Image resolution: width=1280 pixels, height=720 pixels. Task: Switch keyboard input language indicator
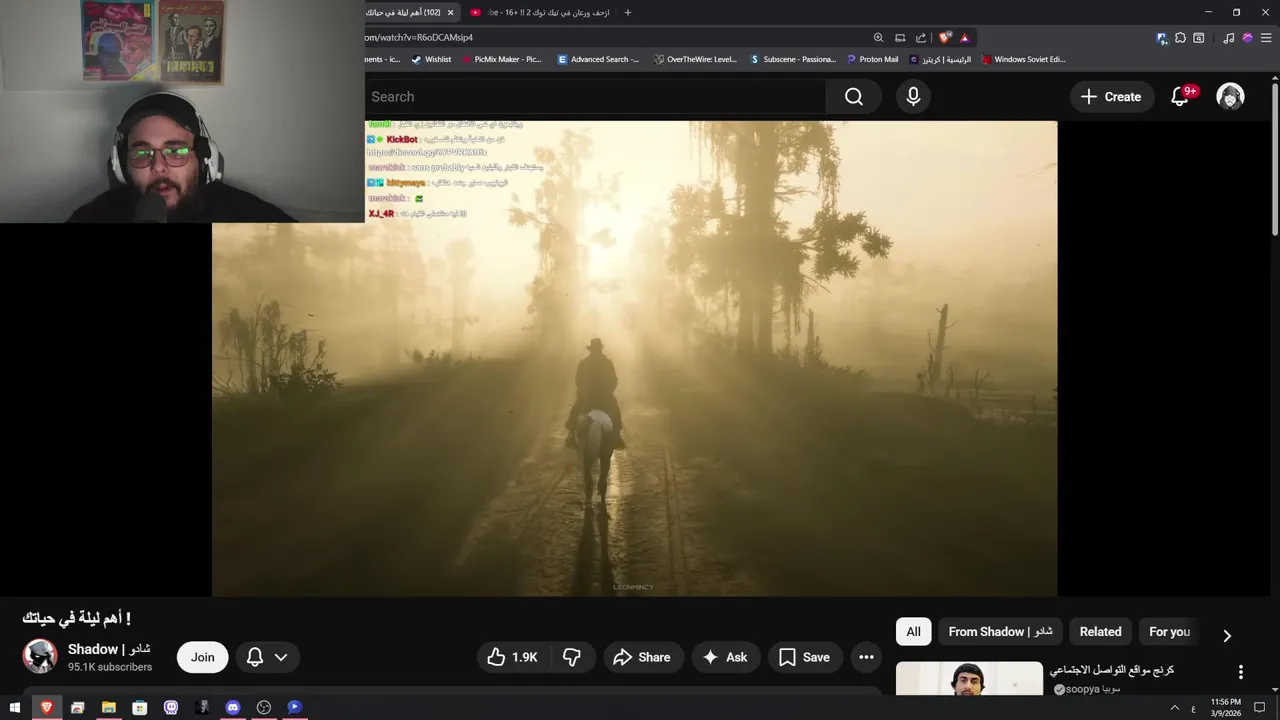[x=1193, y=707]
